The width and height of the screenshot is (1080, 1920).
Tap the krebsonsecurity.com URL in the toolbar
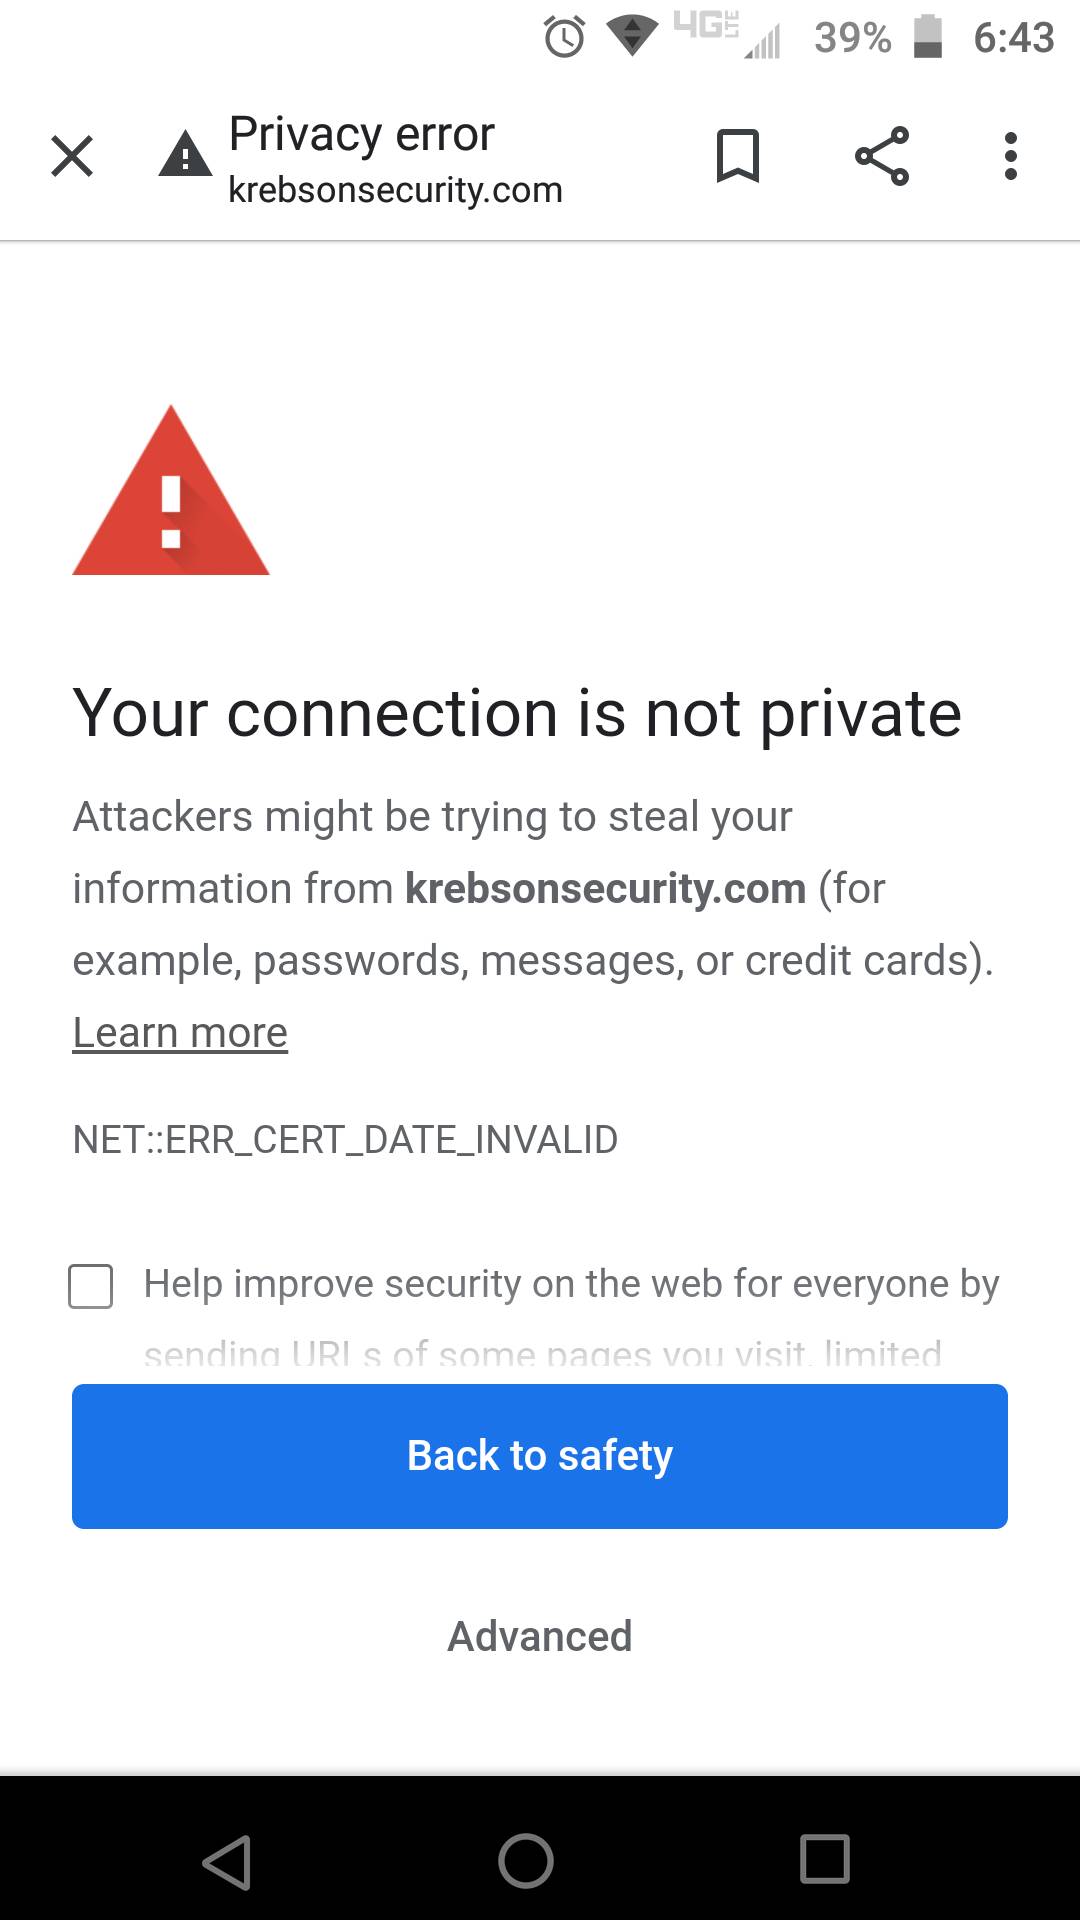[395, 190]
